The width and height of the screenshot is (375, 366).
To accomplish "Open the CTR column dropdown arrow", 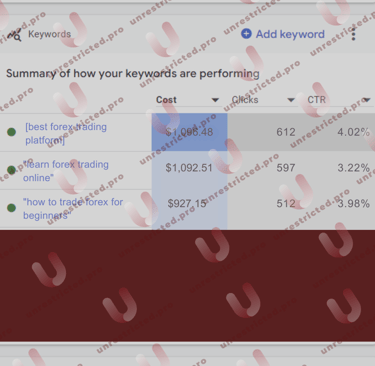I will coord(367,100).
